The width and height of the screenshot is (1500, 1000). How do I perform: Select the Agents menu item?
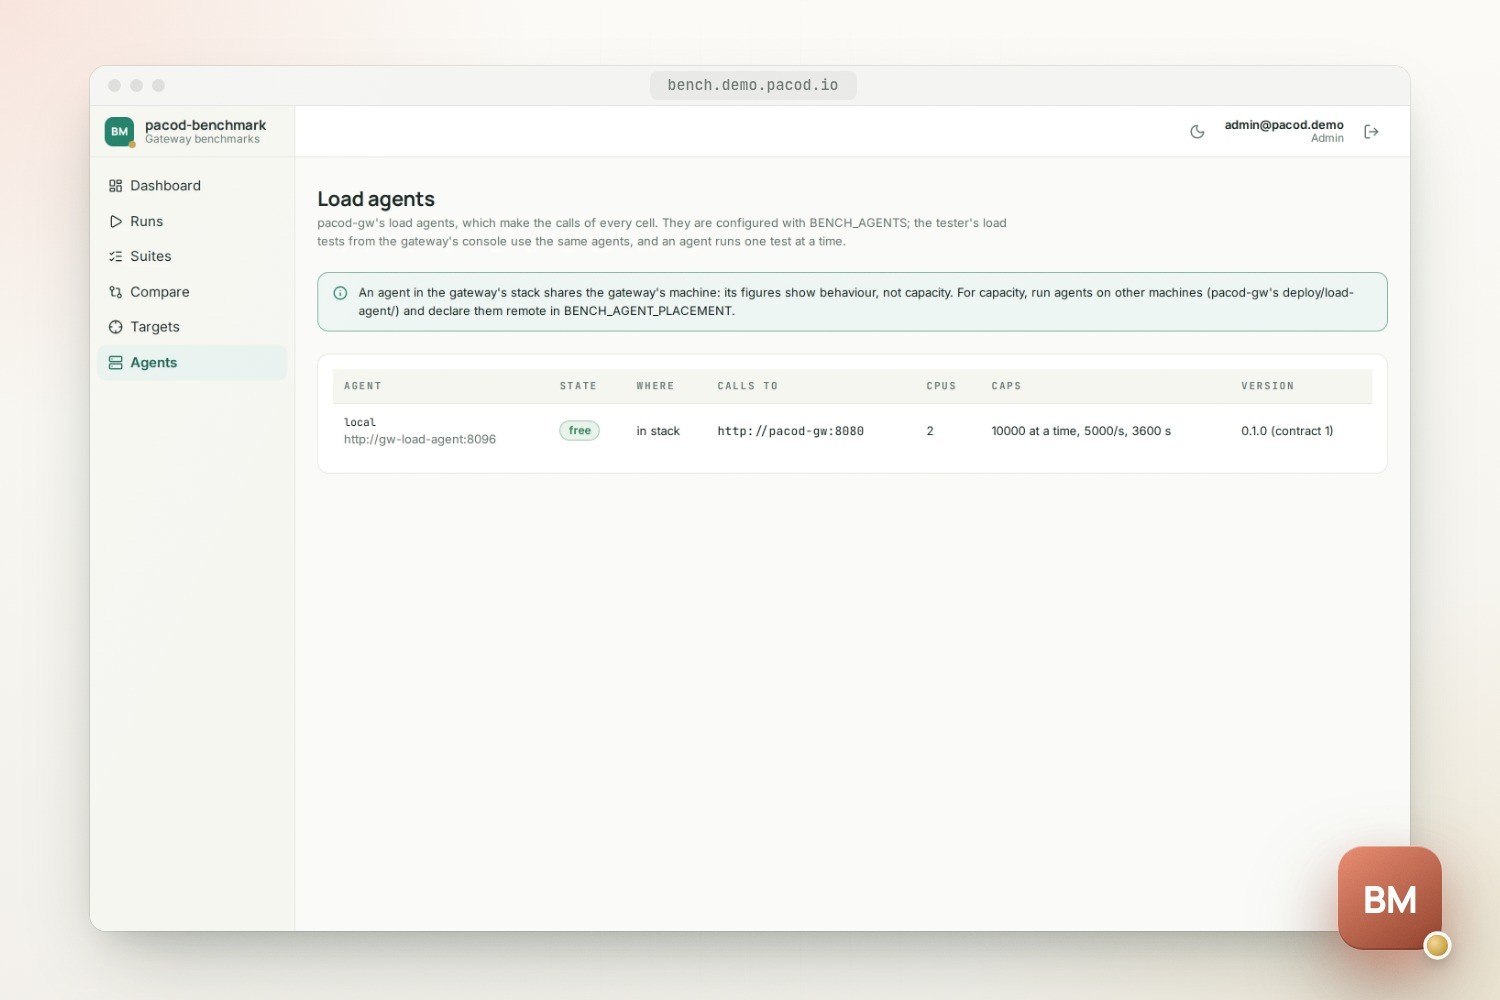(x=192, y=363)
